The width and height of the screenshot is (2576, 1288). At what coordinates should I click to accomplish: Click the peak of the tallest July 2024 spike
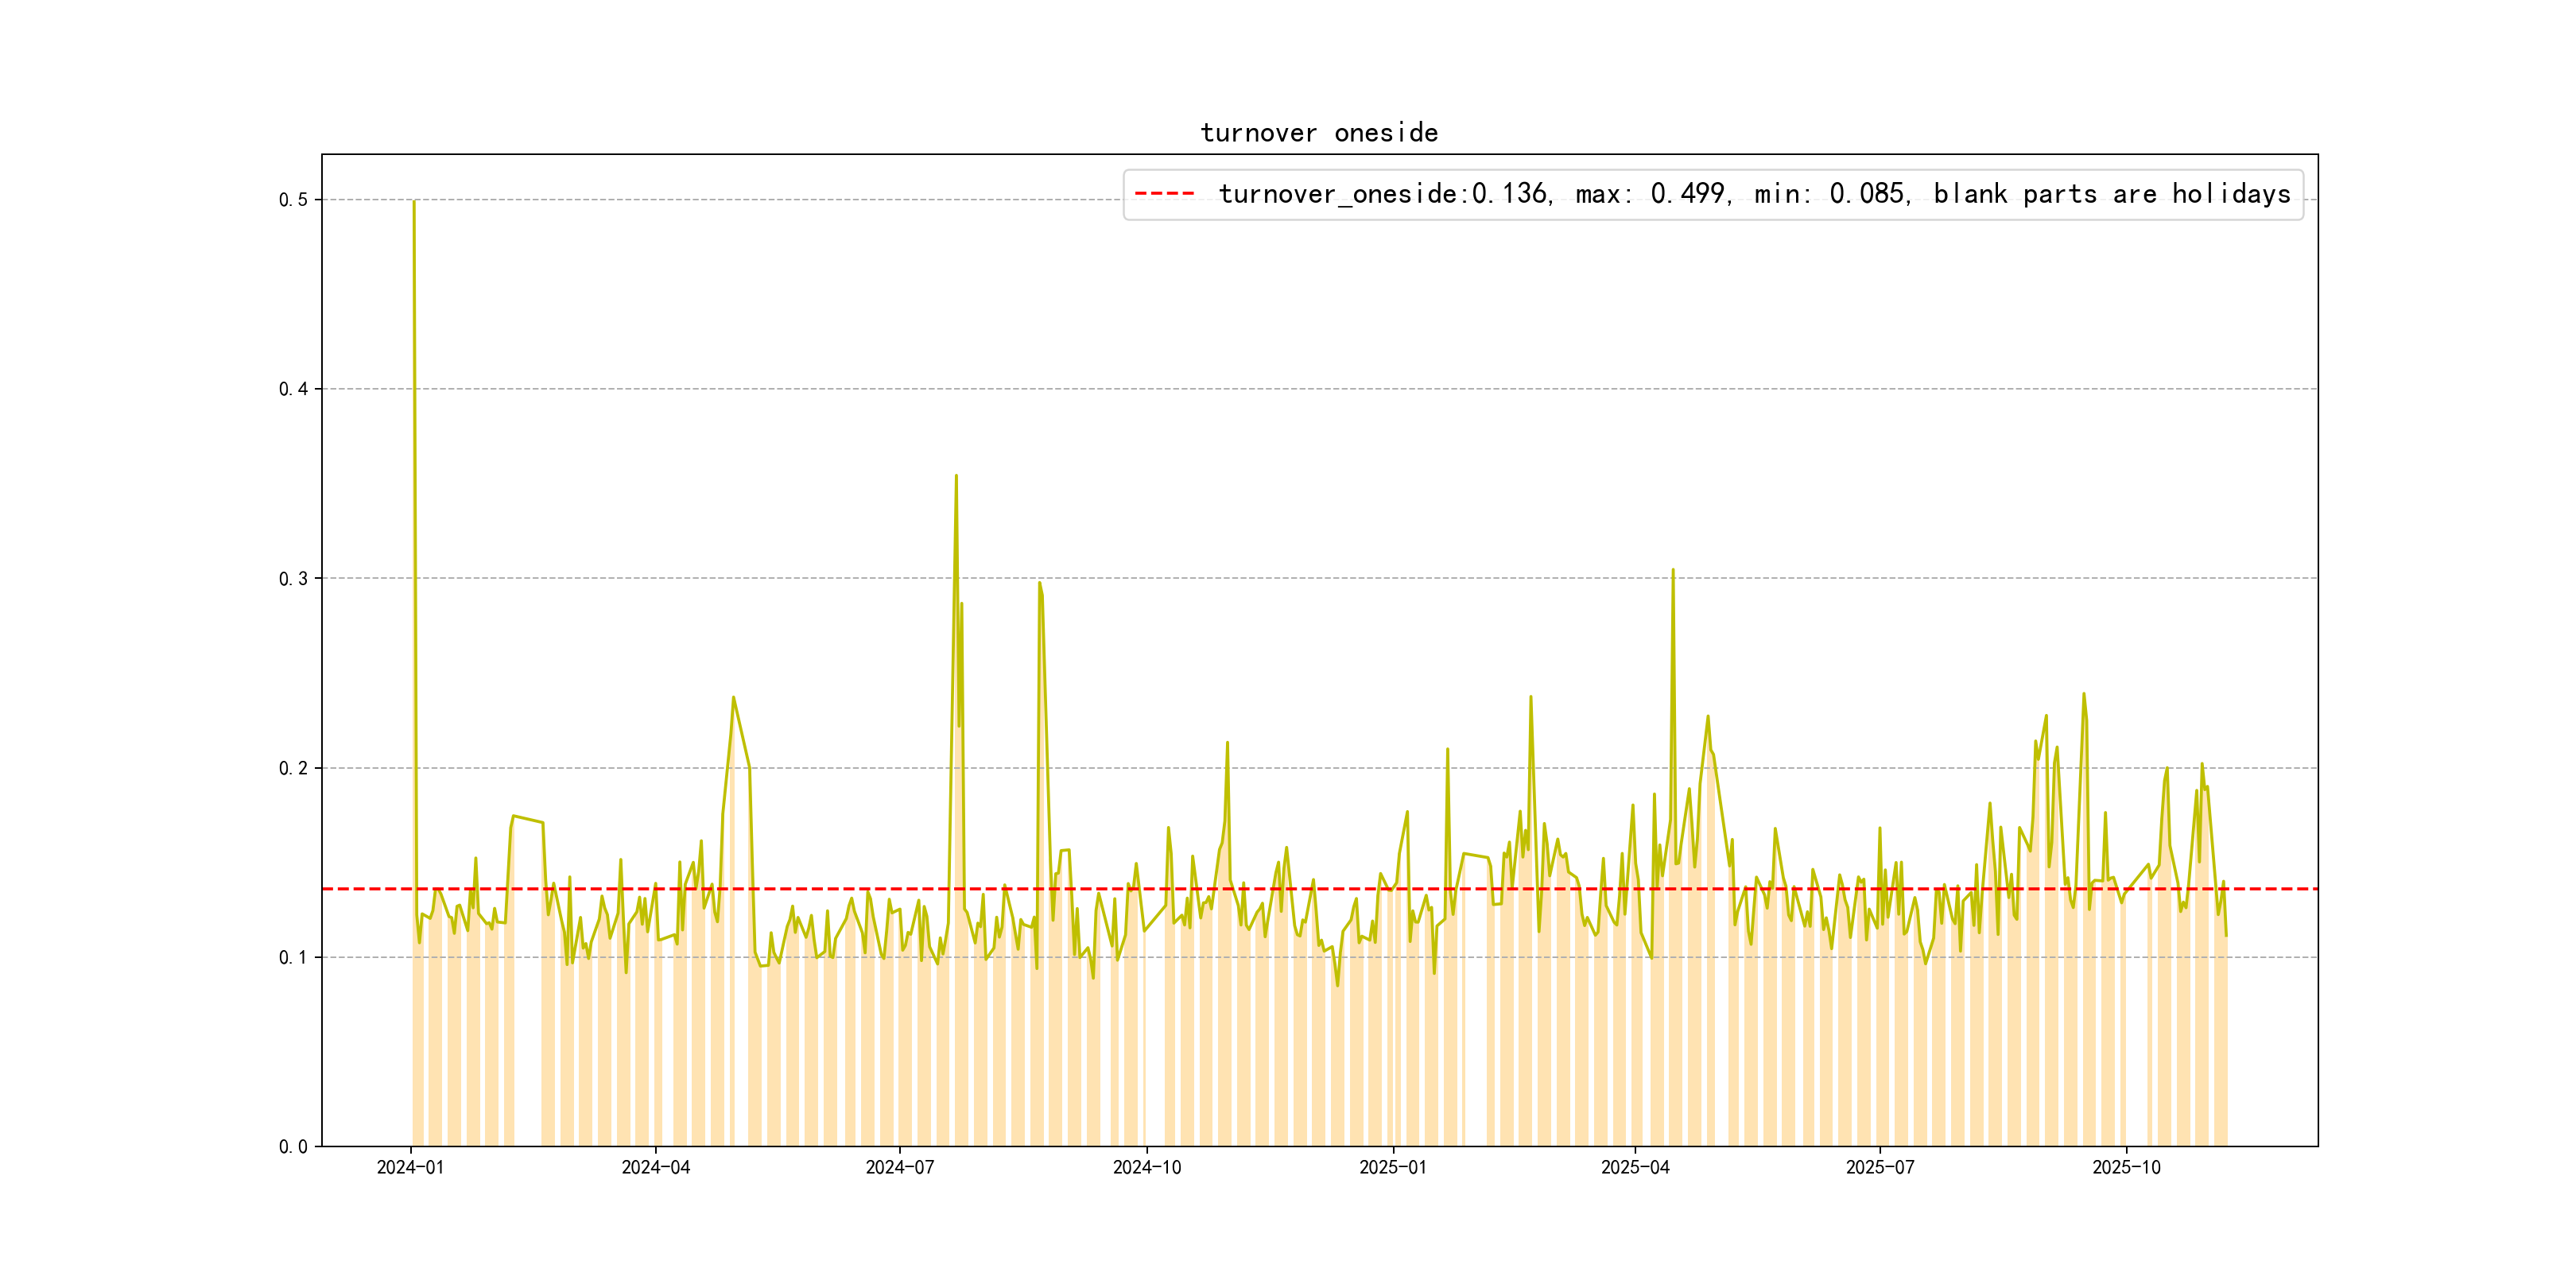pyautogui.click(x=956, y=477)
